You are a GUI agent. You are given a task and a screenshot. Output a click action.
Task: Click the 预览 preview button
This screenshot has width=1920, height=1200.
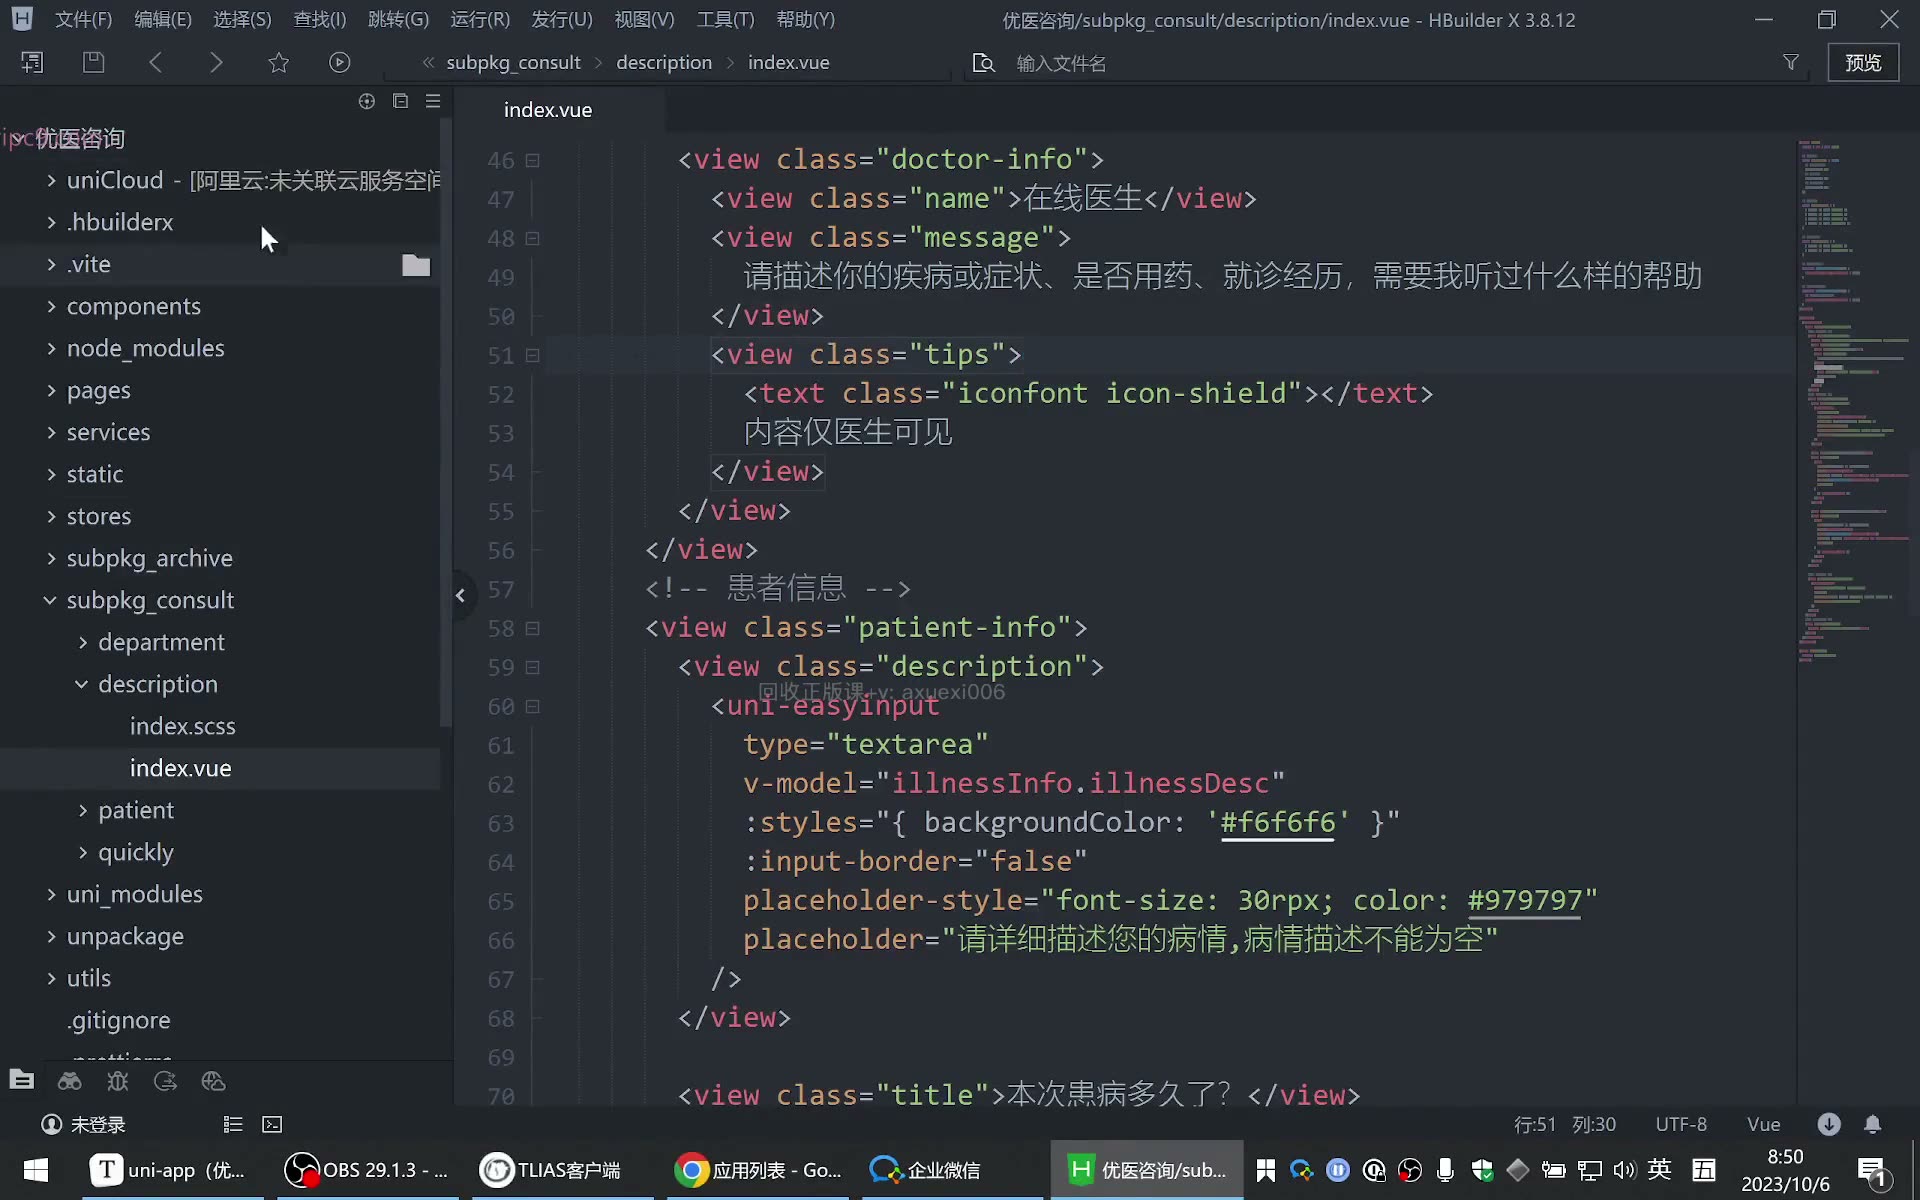click(x=1863, y=62)
